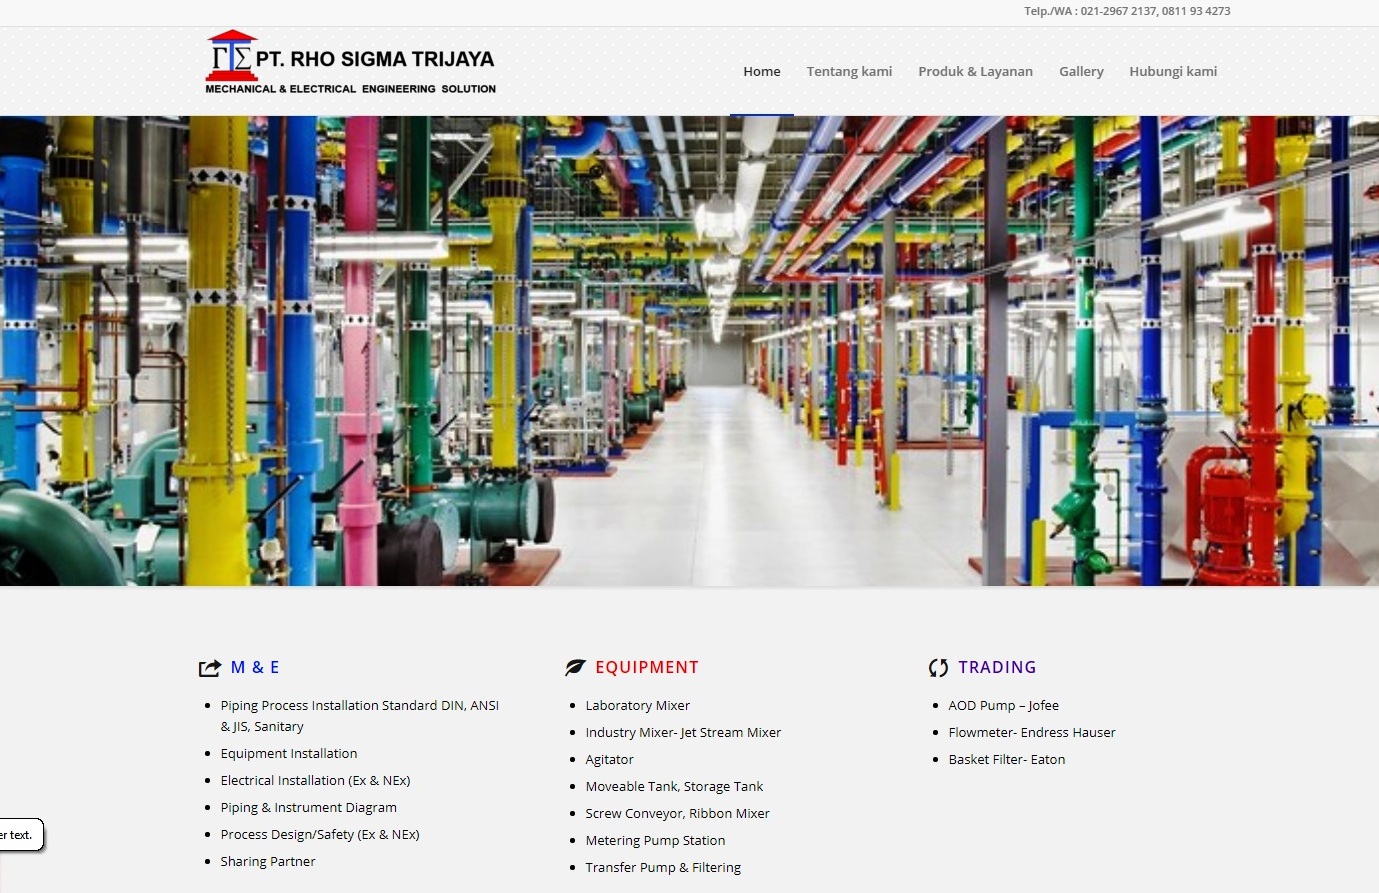1379x893 pixels.
Task: Click the Laboratory Mixer list item
Action: 637,705
